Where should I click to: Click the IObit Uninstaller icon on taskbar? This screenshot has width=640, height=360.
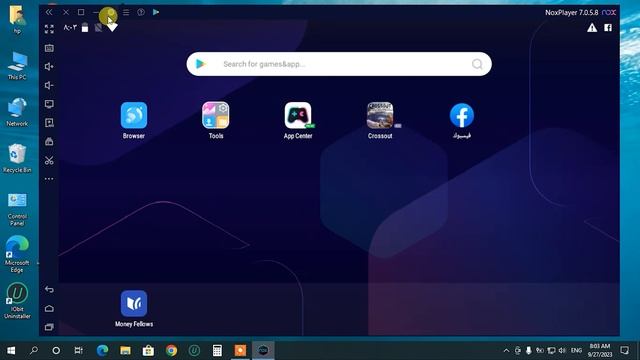(194, 350)
